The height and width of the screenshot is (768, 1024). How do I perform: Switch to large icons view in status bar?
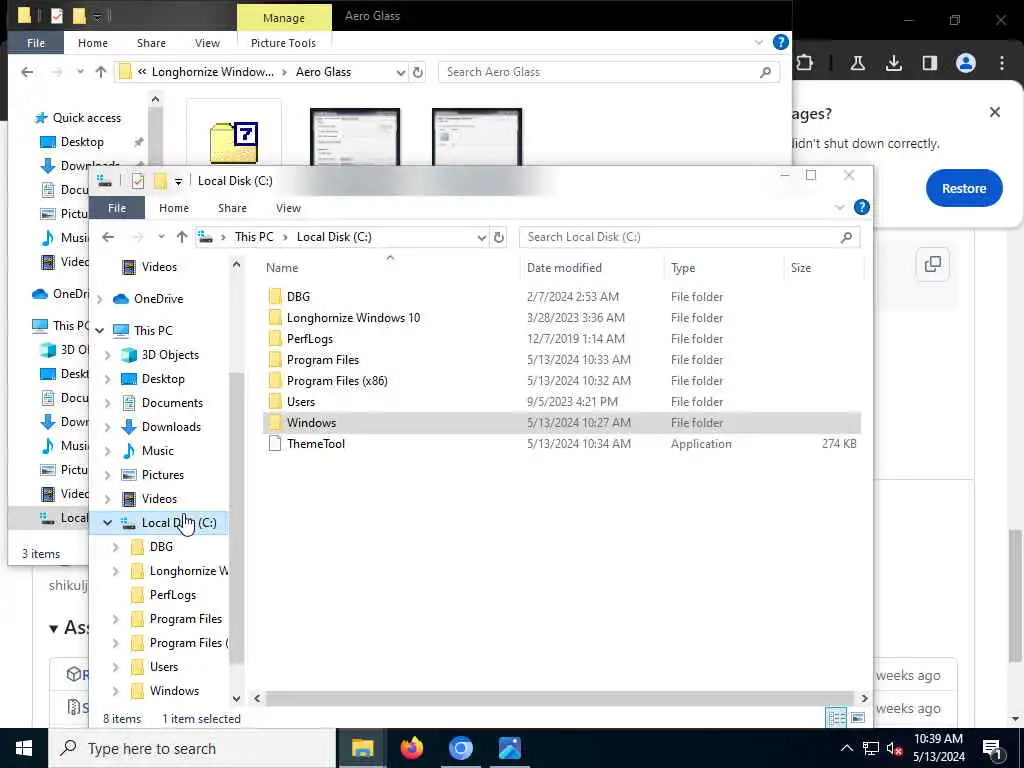click(x=858, y=718)
